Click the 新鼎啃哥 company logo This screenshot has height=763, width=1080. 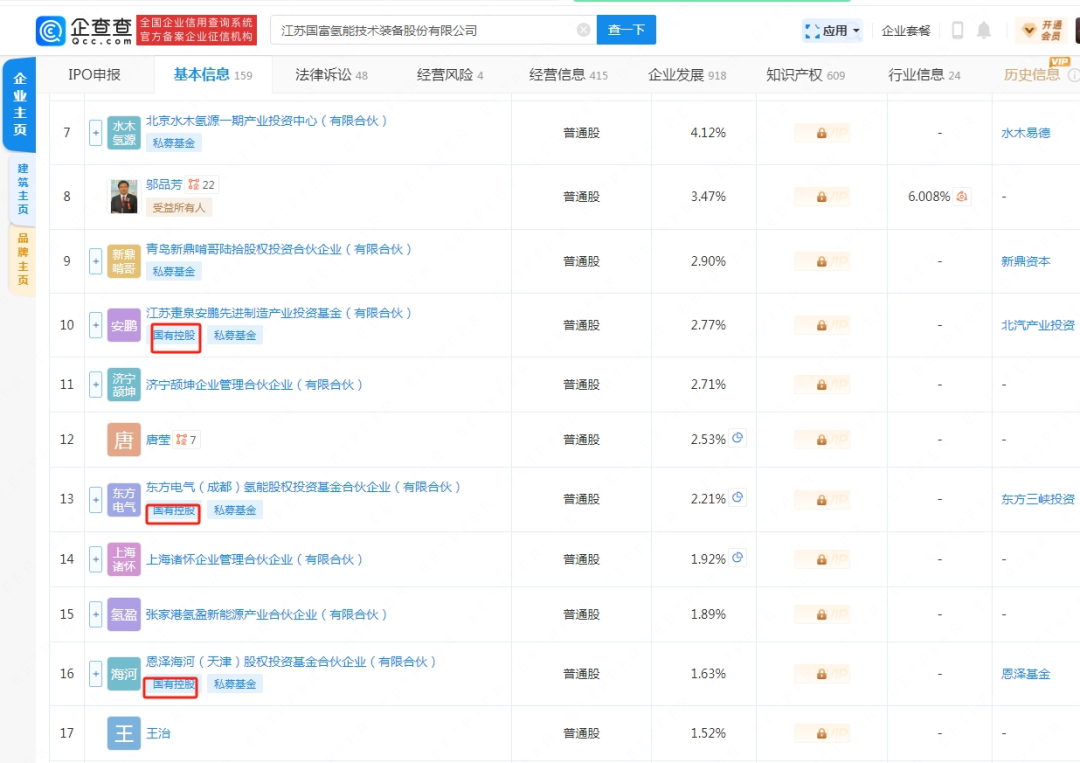click(x=124, y=261)
